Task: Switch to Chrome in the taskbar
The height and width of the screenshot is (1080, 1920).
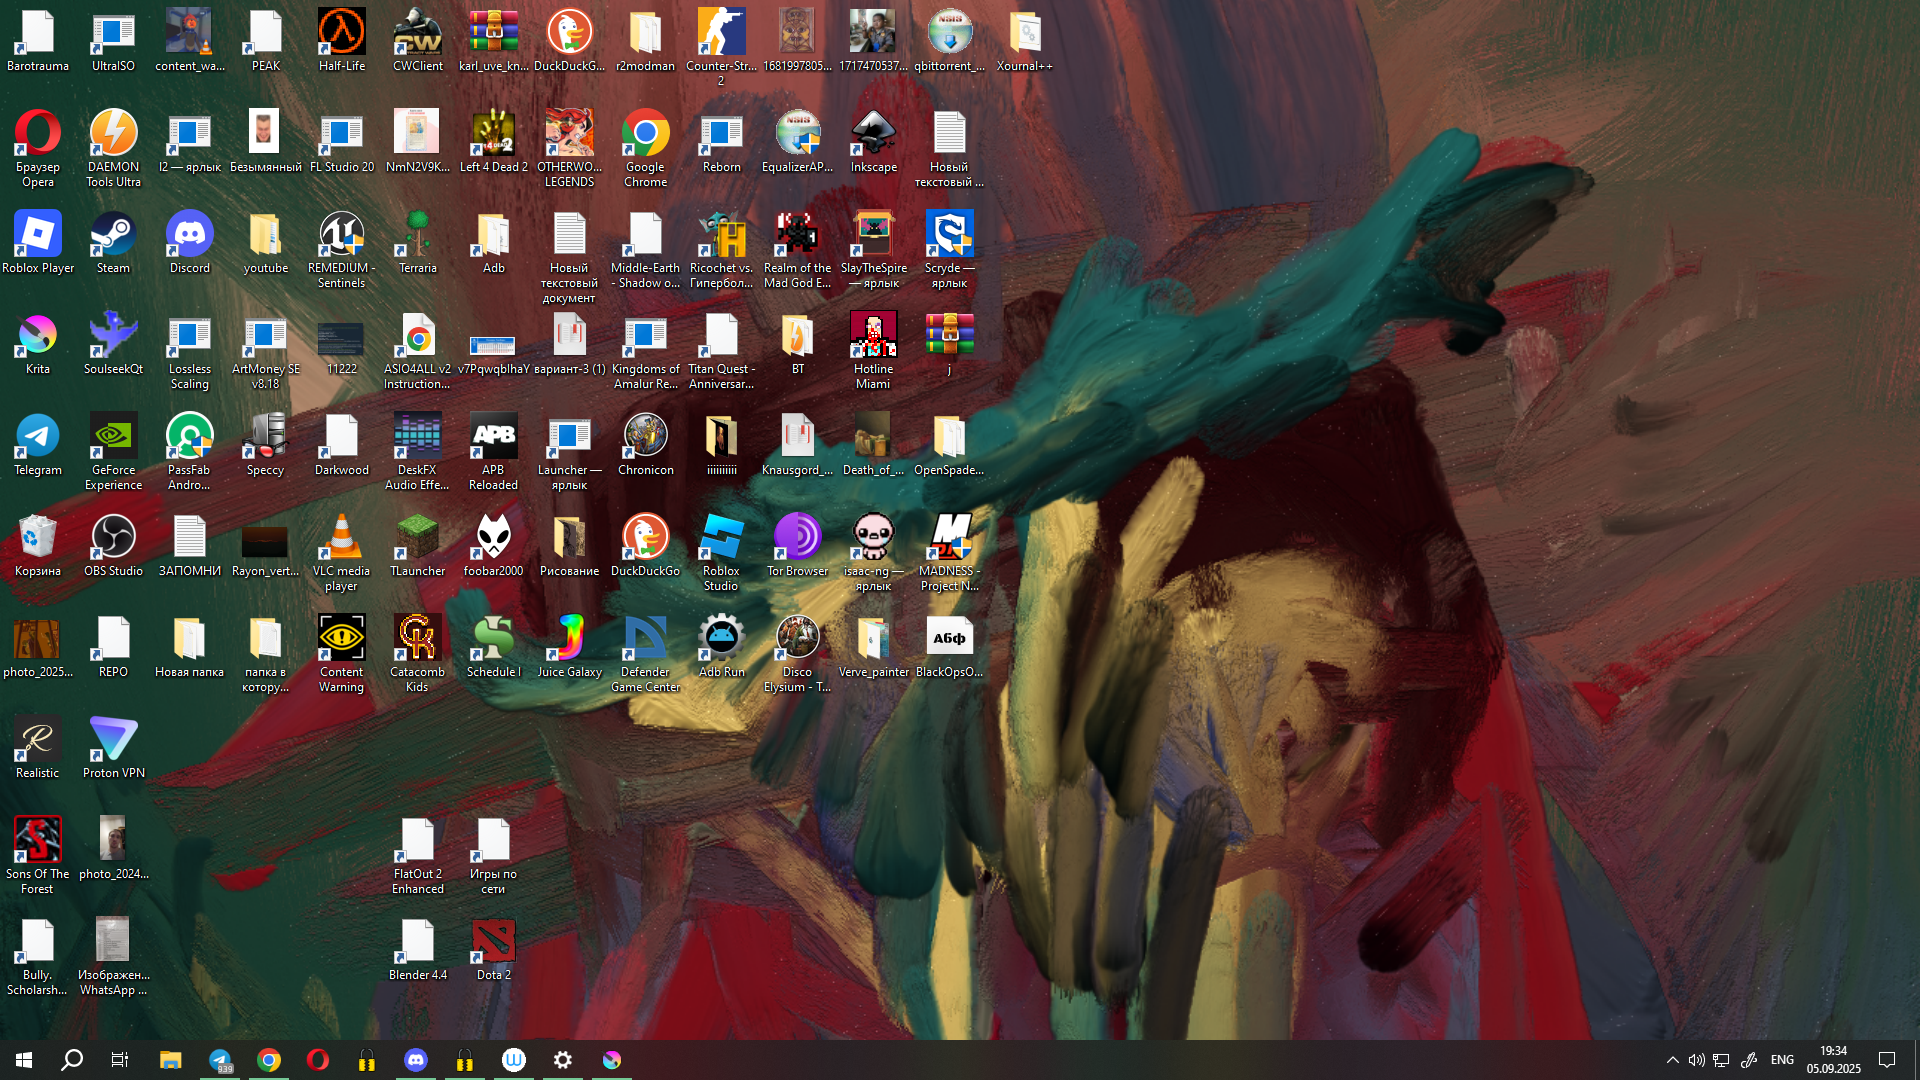Action: (269, 1060)
